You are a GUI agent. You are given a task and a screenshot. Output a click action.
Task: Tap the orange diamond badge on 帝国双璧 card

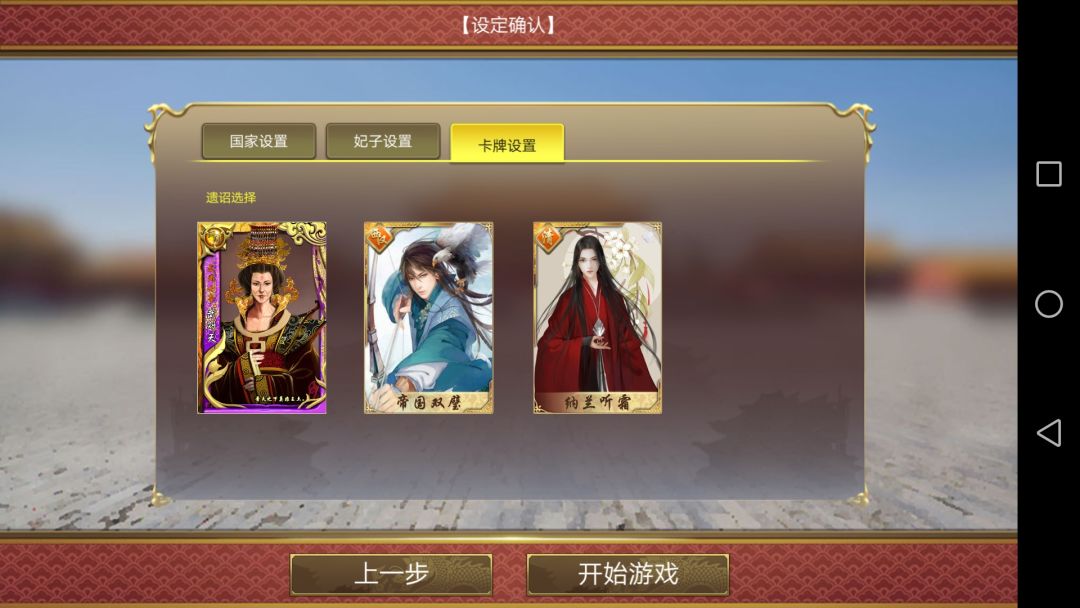(x=379, y=238)
